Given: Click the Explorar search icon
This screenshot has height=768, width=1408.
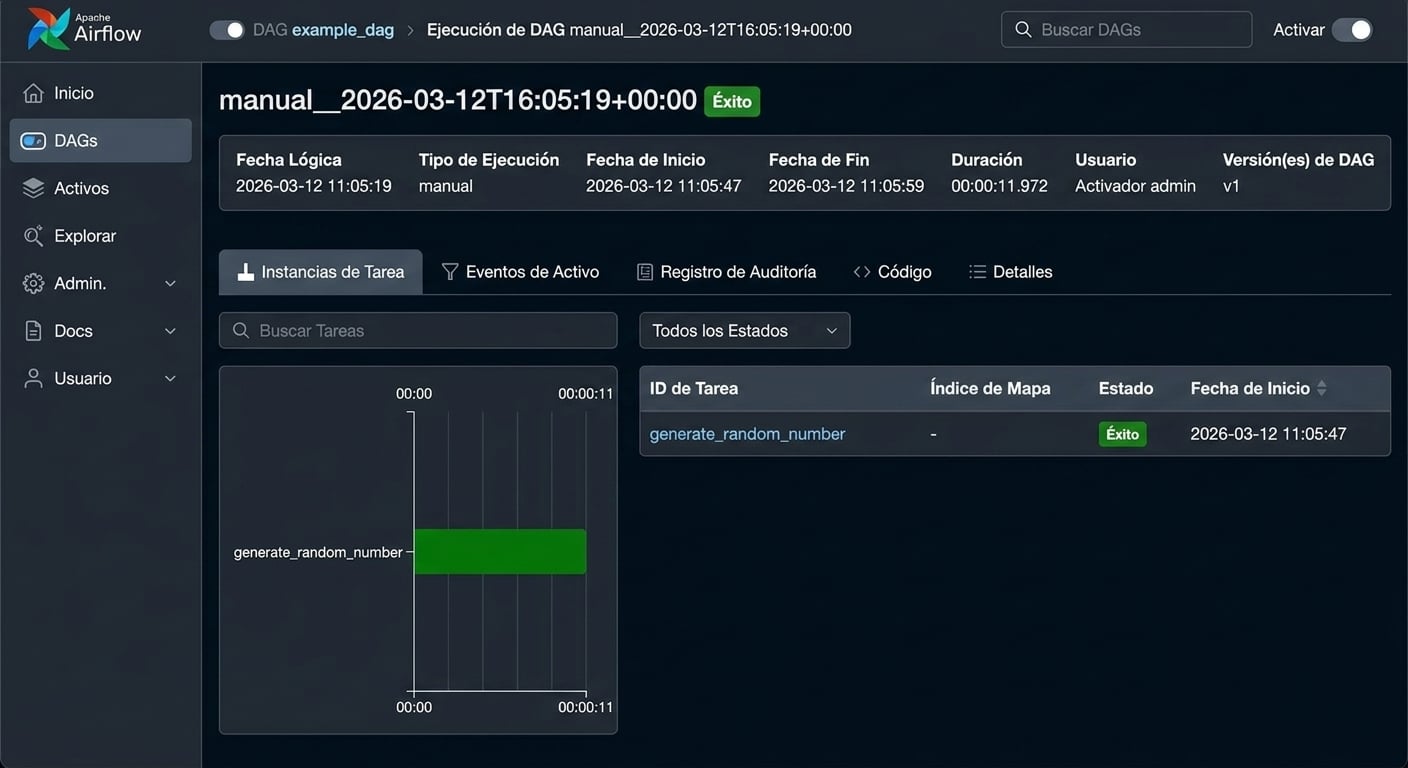Looking at the screenshot, I should 33,236.
